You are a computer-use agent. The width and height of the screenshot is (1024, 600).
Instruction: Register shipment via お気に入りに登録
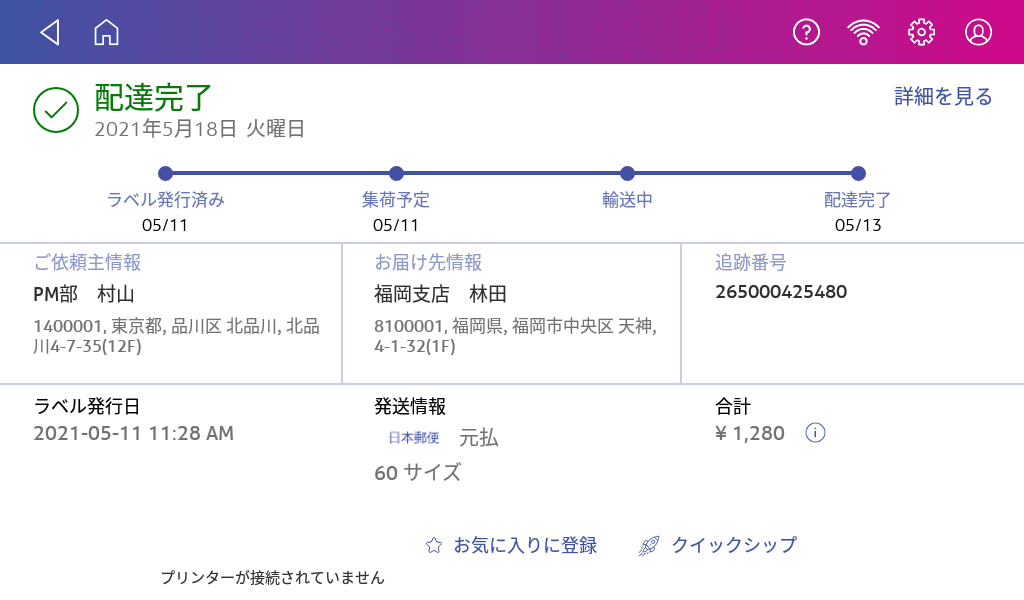525,546
